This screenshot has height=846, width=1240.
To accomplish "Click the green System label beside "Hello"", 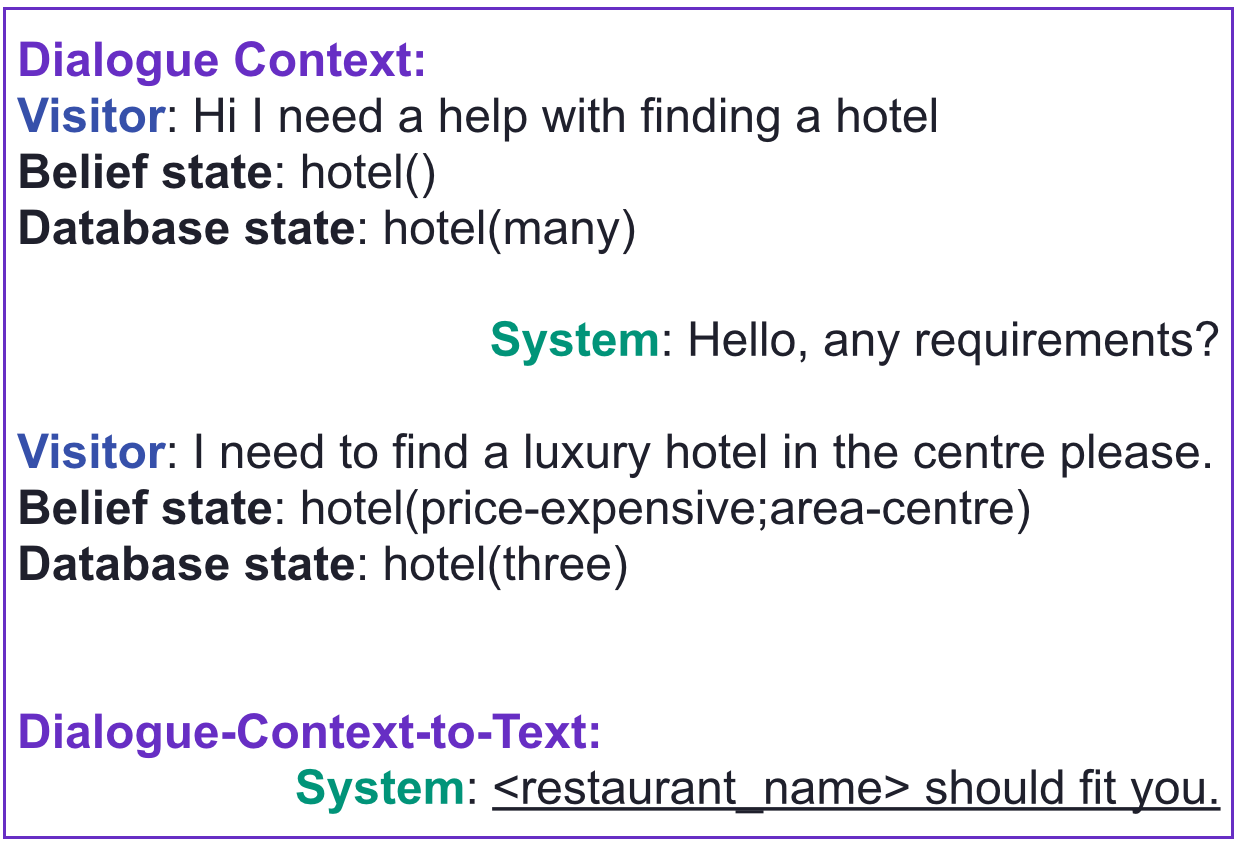I will (x=574, y=342).
